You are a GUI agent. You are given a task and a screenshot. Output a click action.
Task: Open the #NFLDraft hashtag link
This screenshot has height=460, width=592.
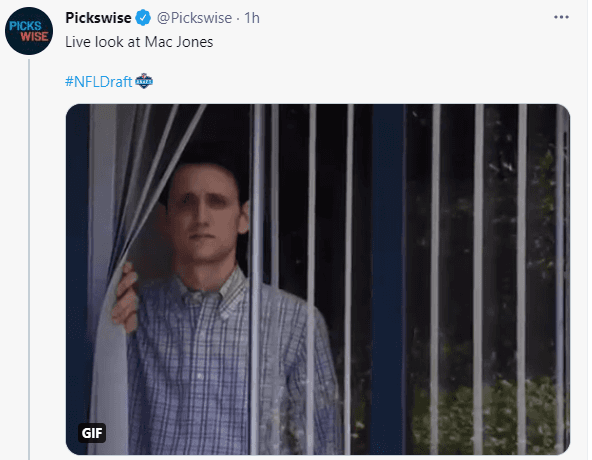click(x=98, y=82)
